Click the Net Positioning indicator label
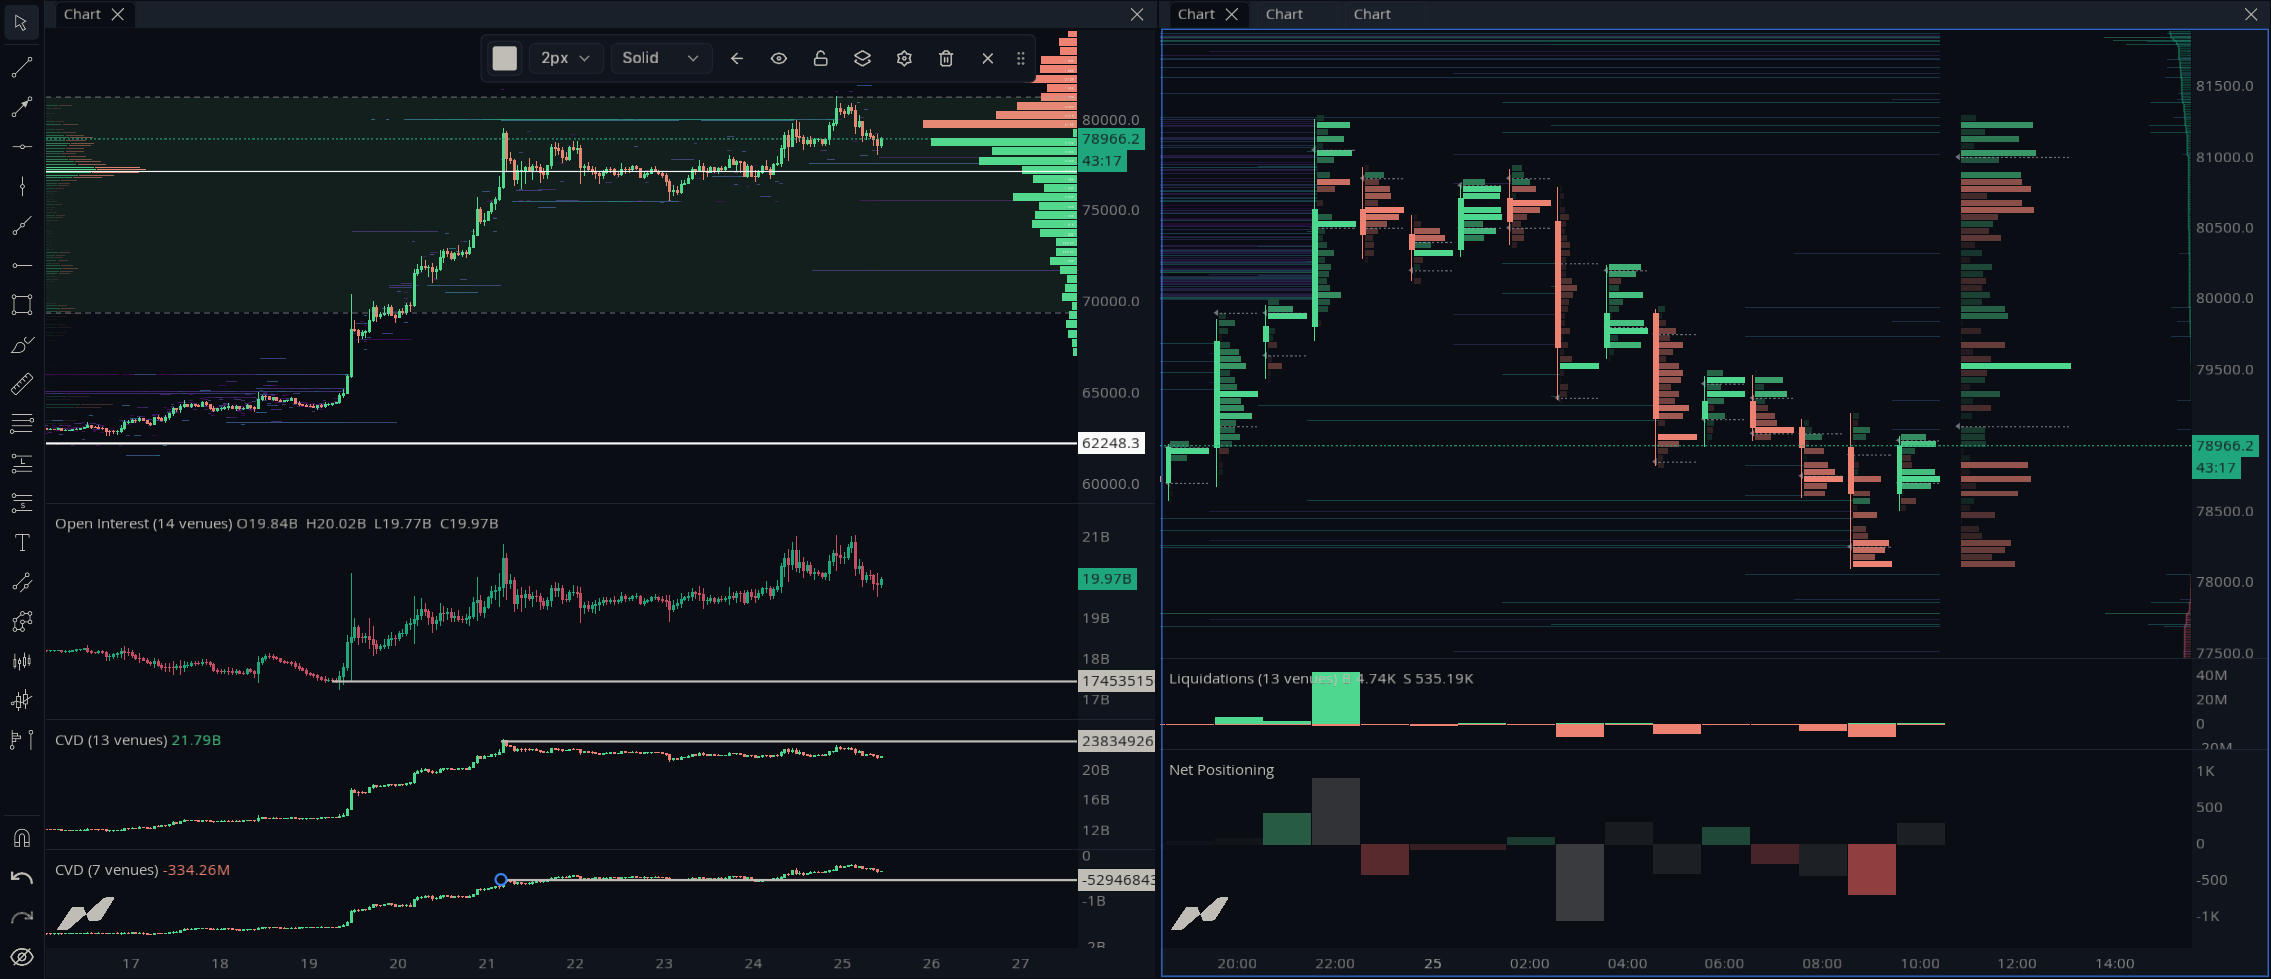Image resolution: width=2271 pixels, height=979 pixels. coord(1221,770)
